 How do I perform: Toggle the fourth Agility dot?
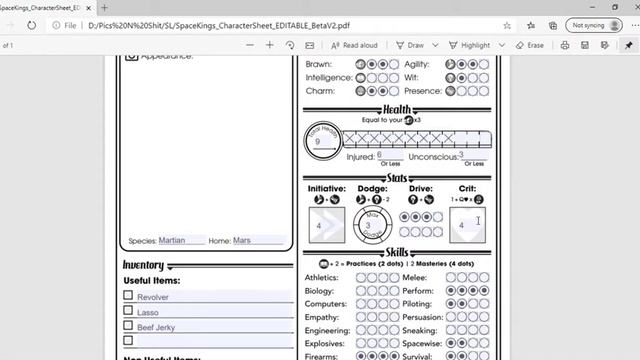[x=484, y=64]
